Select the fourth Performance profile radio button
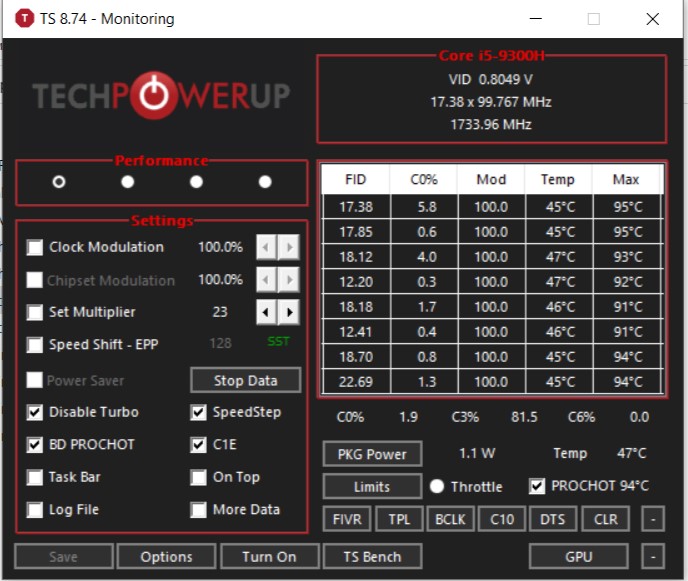Viewport: 688px width, 581px height. coord(265,181)
